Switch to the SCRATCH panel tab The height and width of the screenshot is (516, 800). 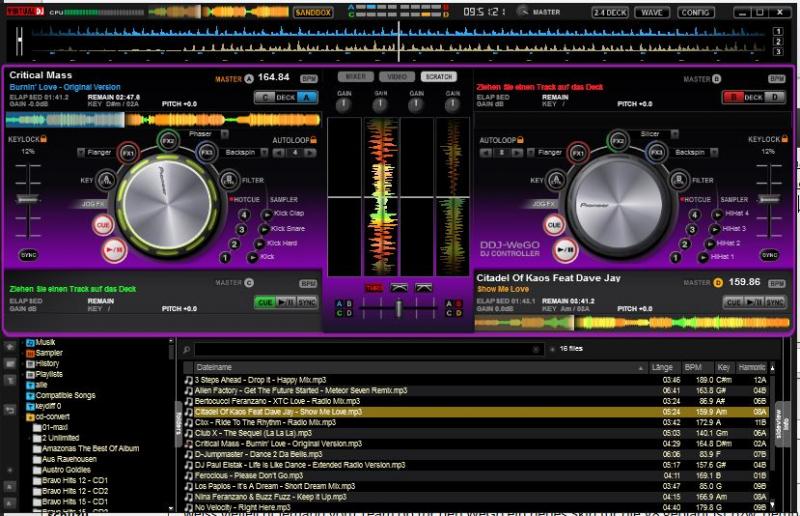(x=438, y=77)
